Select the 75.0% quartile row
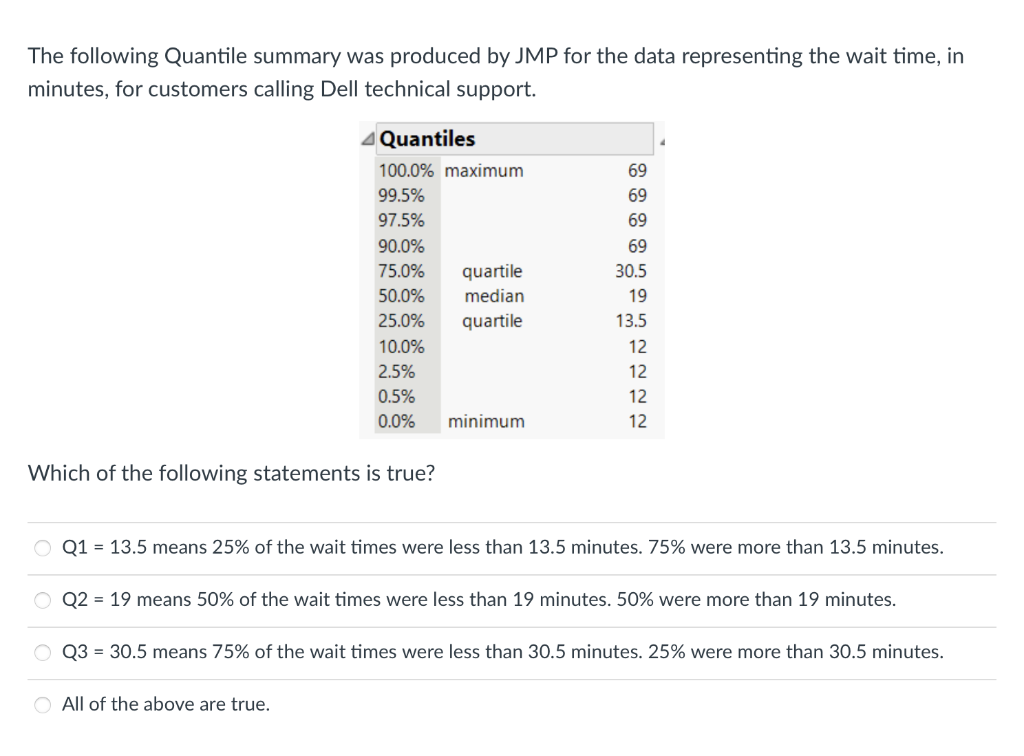Viewport: 1024px width, 756px height. tap(480, 271)
